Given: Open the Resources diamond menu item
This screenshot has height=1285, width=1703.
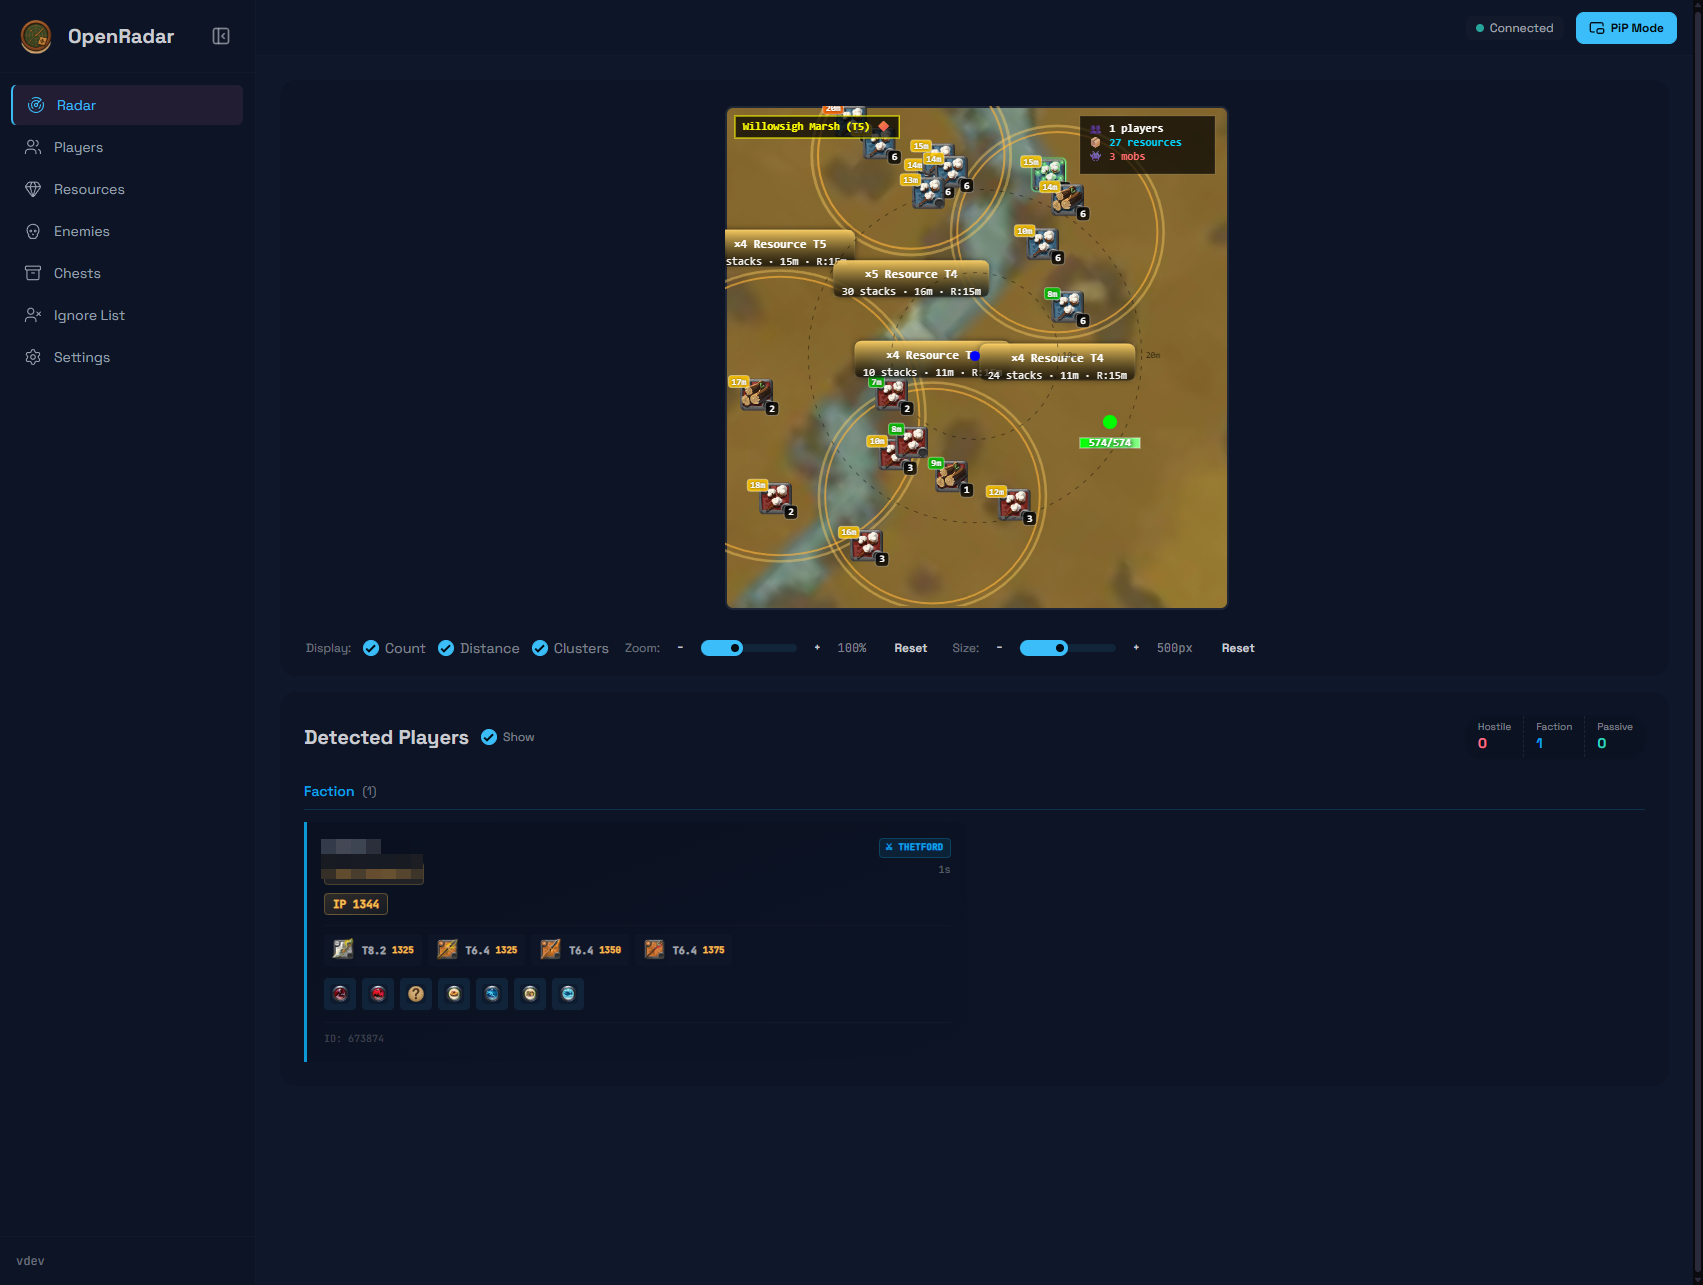Looking at the screenshot, I should (x=33, y=189).
